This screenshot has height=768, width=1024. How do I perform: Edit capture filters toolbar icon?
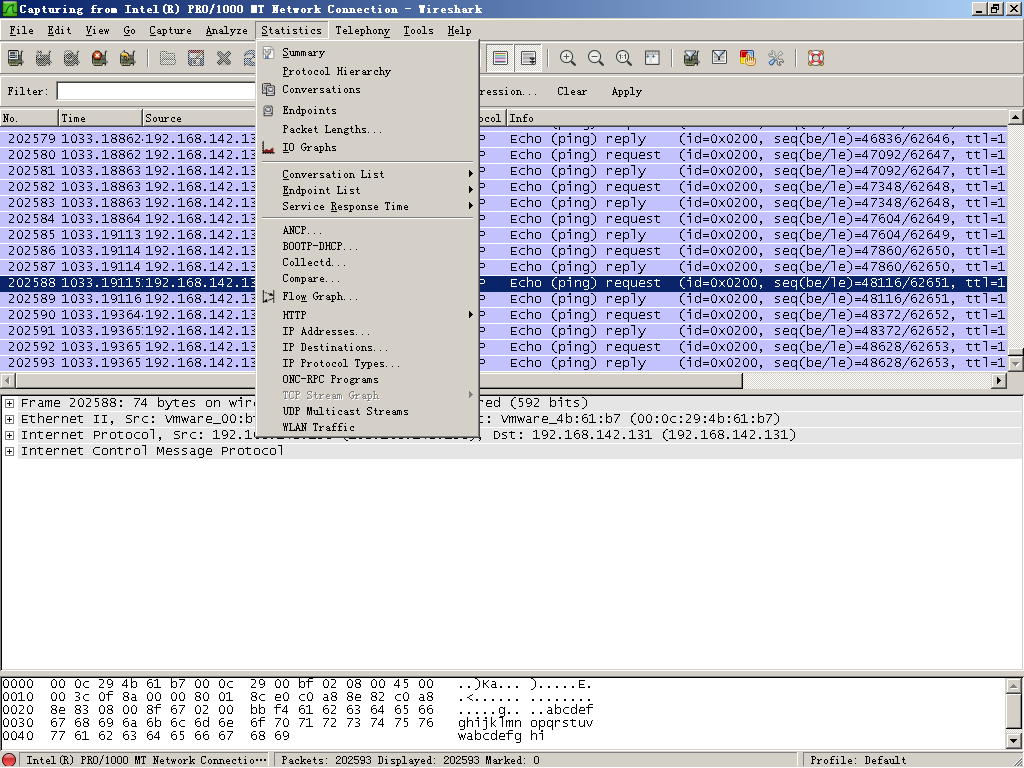[x=692, y=58]
